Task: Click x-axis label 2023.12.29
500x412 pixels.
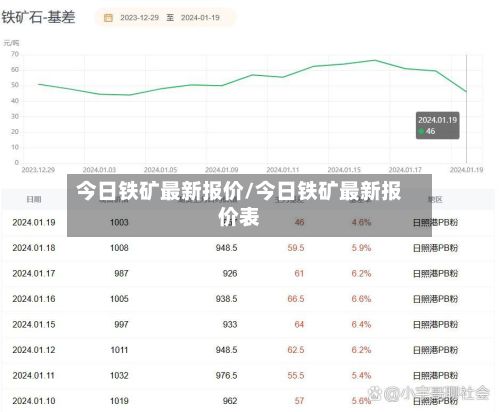Action: pos(38,170)
